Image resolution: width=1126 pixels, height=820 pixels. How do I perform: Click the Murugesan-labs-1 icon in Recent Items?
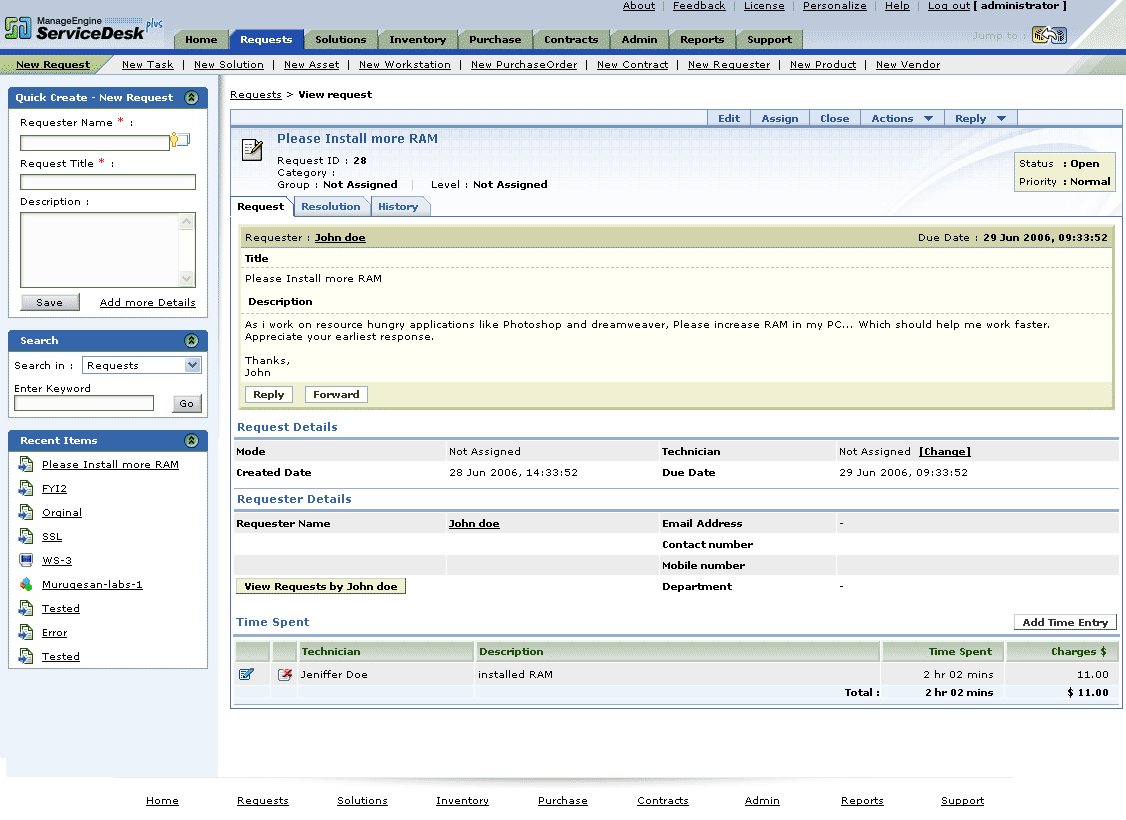tap(26, 584)
